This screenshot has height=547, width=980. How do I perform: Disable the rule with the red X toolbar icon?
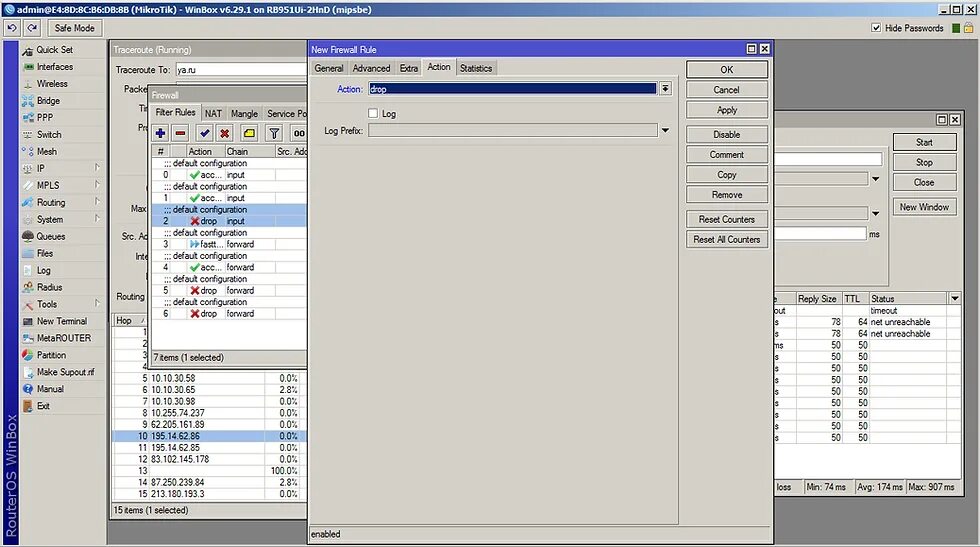click(x=224, y=133)
